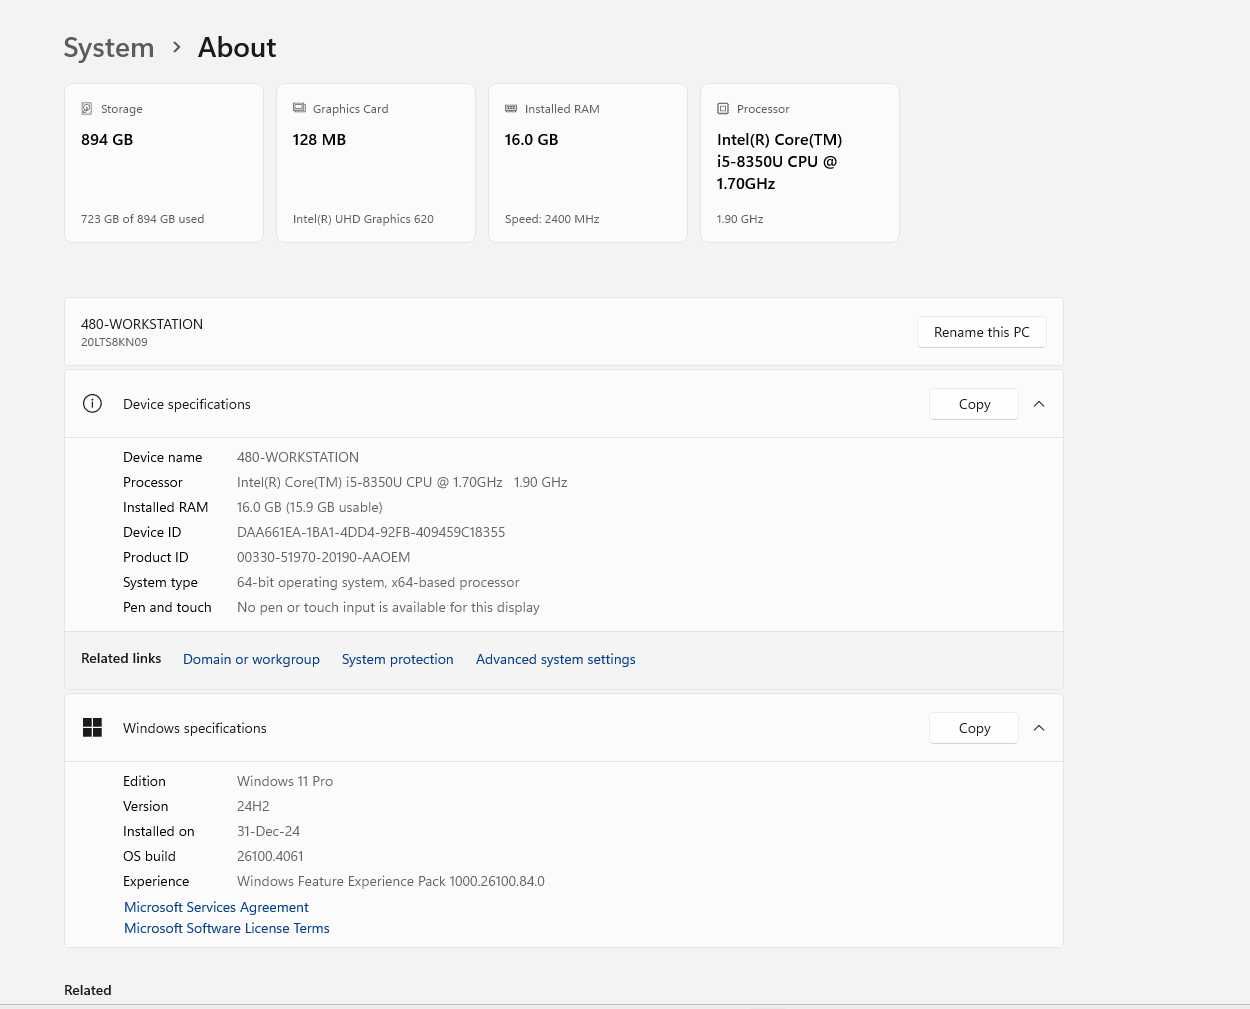Click the Related section heading
1250x1009 pixels.
88,990
